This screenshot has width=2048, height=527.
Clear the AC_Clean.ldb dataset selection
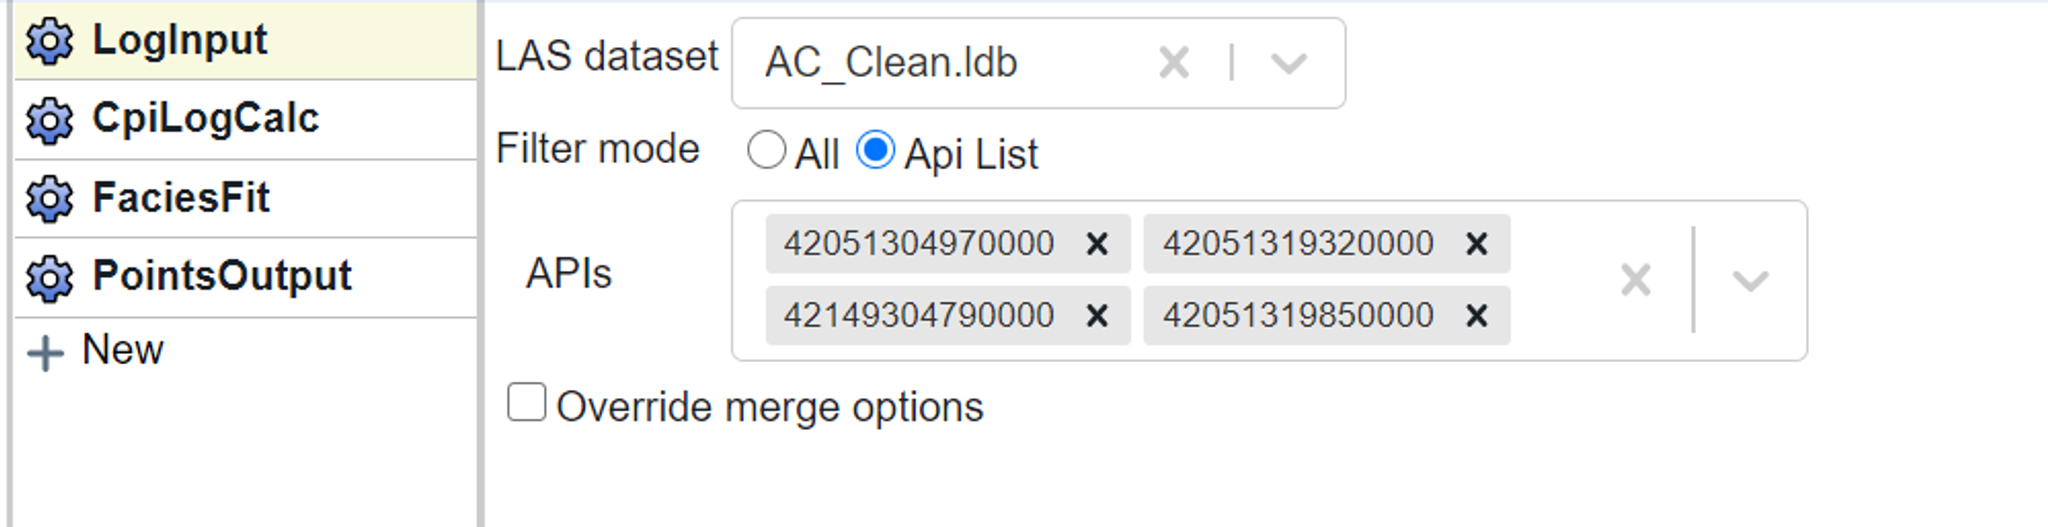coord(1174,63)
